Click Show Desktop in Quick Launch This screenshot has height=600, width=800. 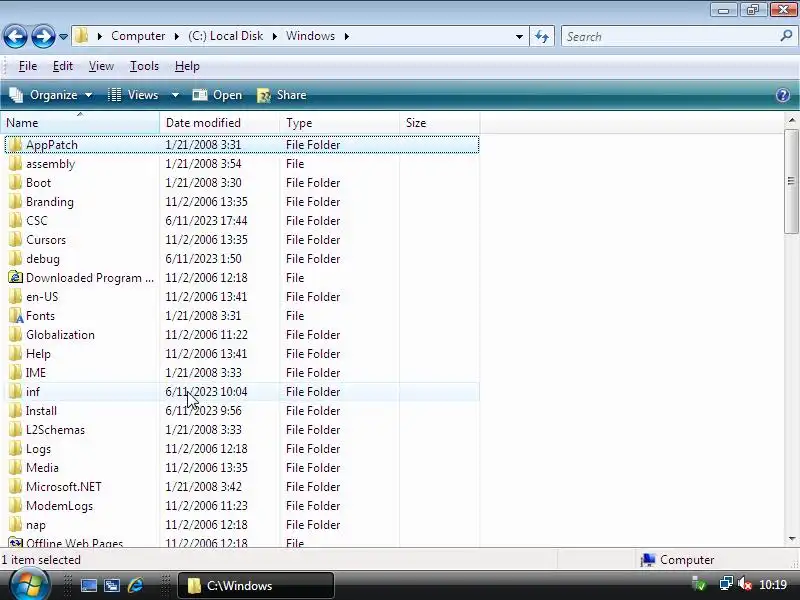point(89,586)
